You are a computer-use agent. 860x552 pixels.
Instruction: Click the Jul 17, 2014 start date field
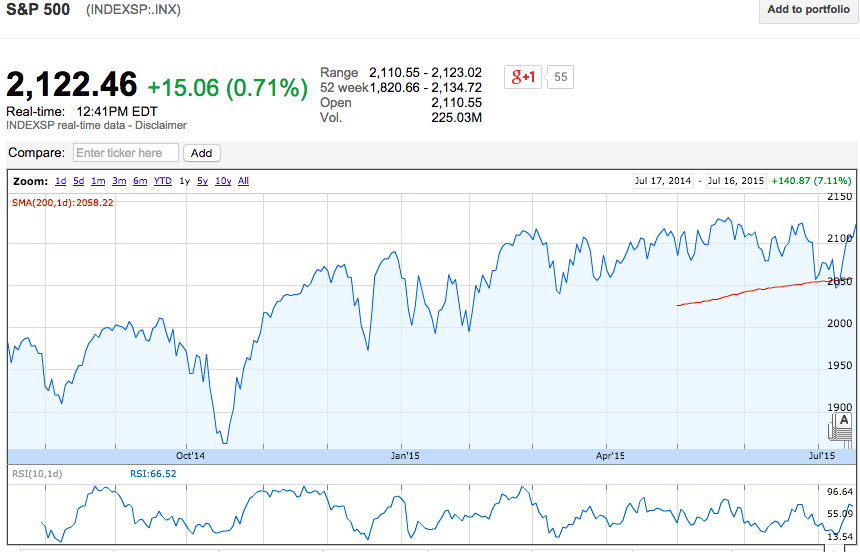pyautogui.click(x=663, y=181)
